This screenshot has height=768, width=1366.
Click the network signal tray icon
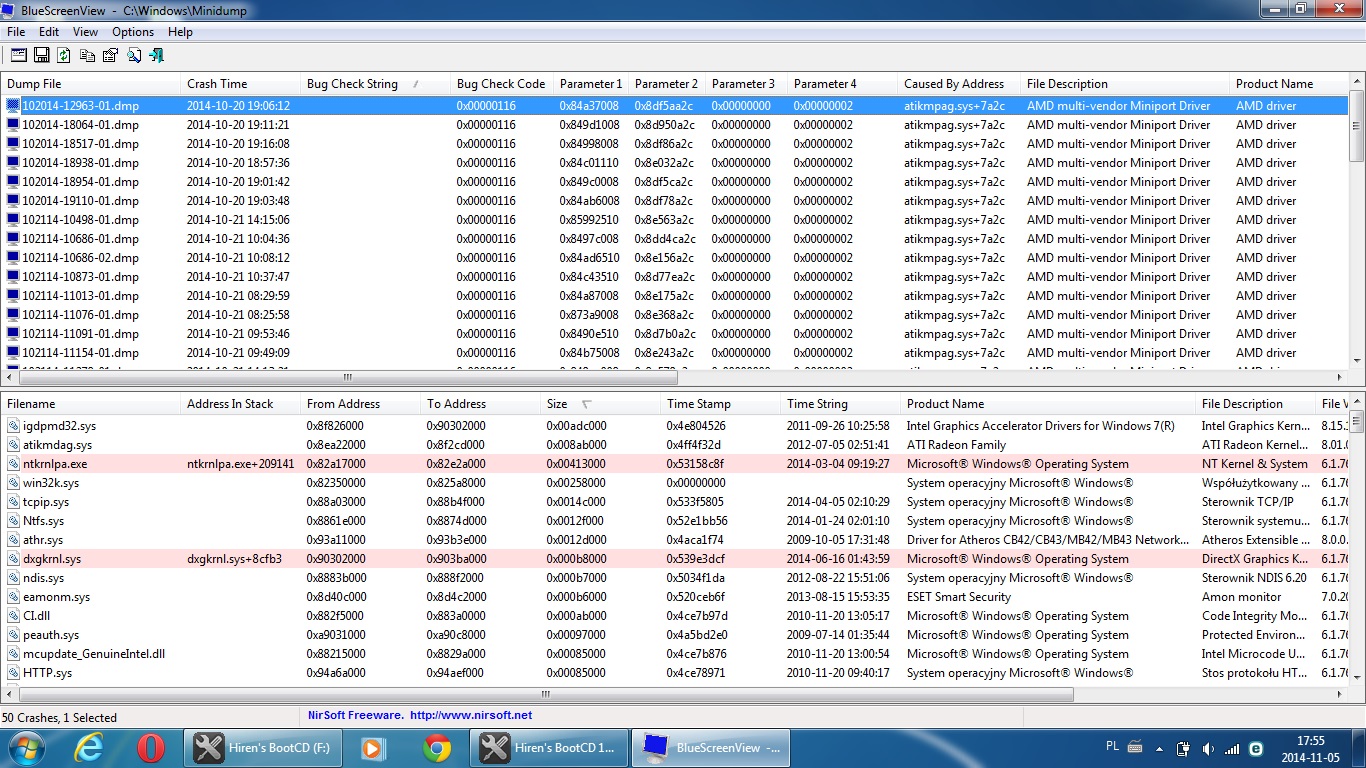(1232, 748)
